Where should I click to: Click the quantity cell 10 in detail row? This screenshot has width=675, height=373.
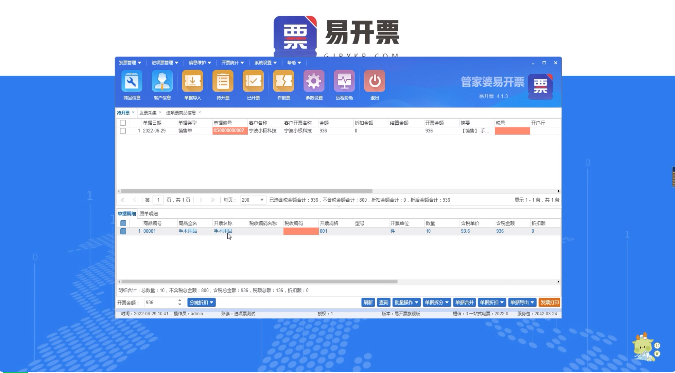click(428, 231)
